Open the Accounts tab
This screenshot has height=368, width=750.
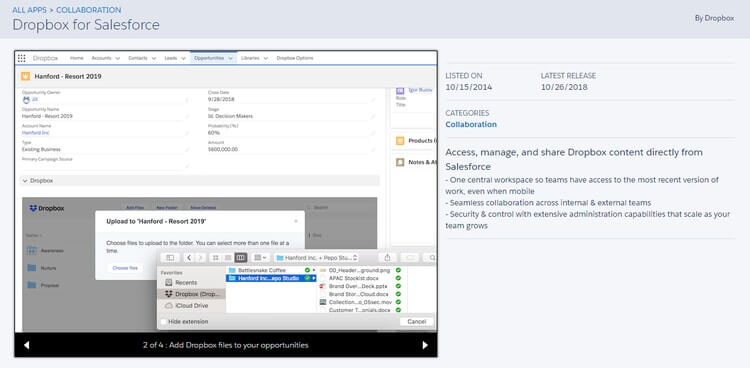101,58
